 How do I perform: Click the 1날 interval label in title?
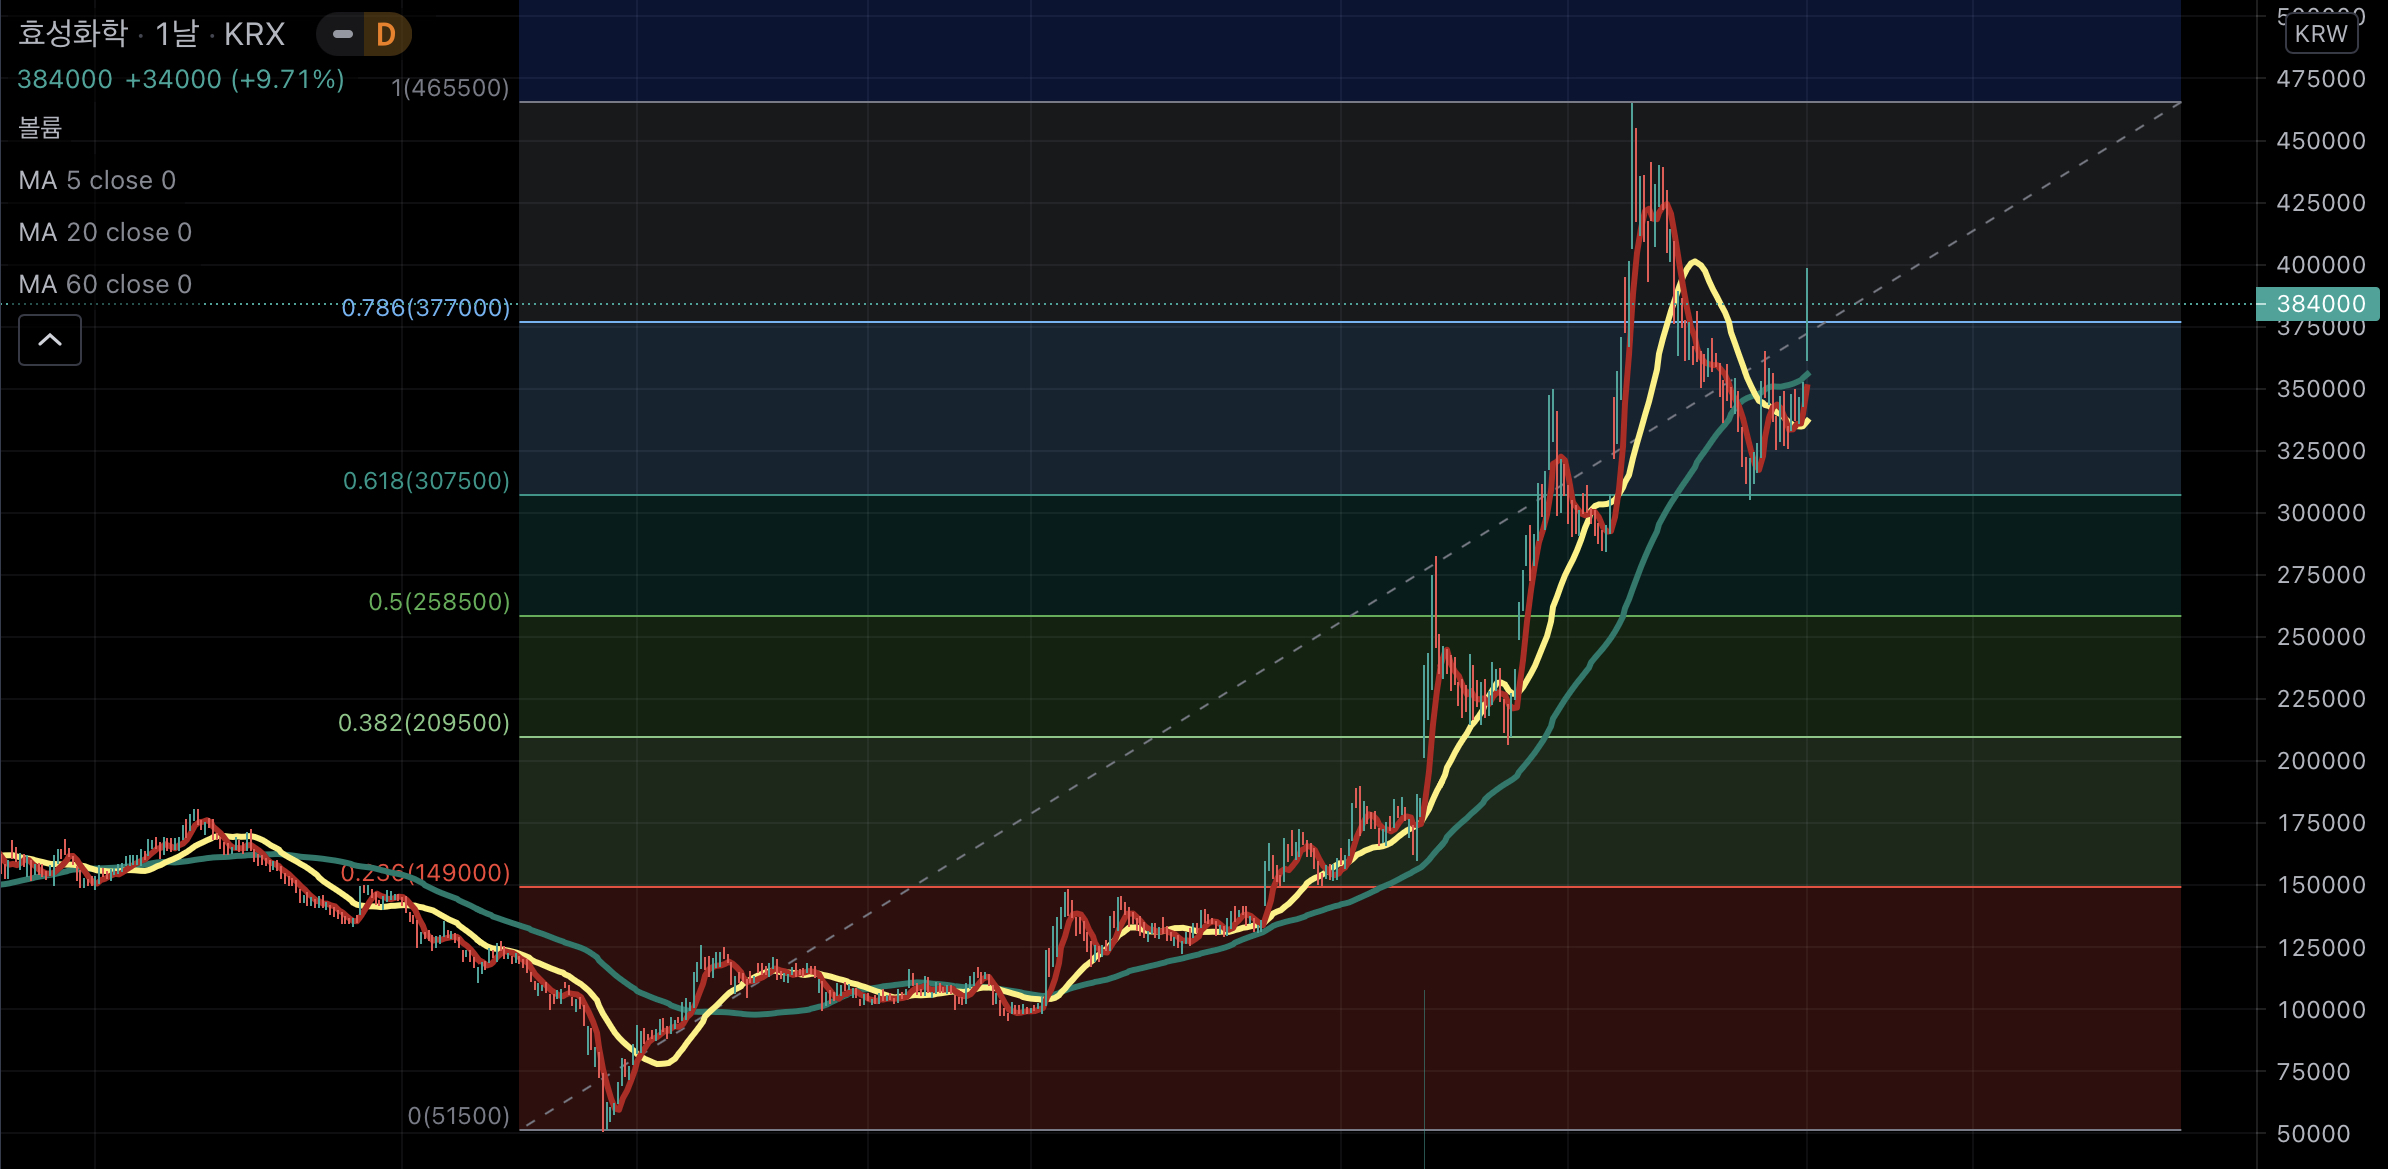[x=177, y=34]
